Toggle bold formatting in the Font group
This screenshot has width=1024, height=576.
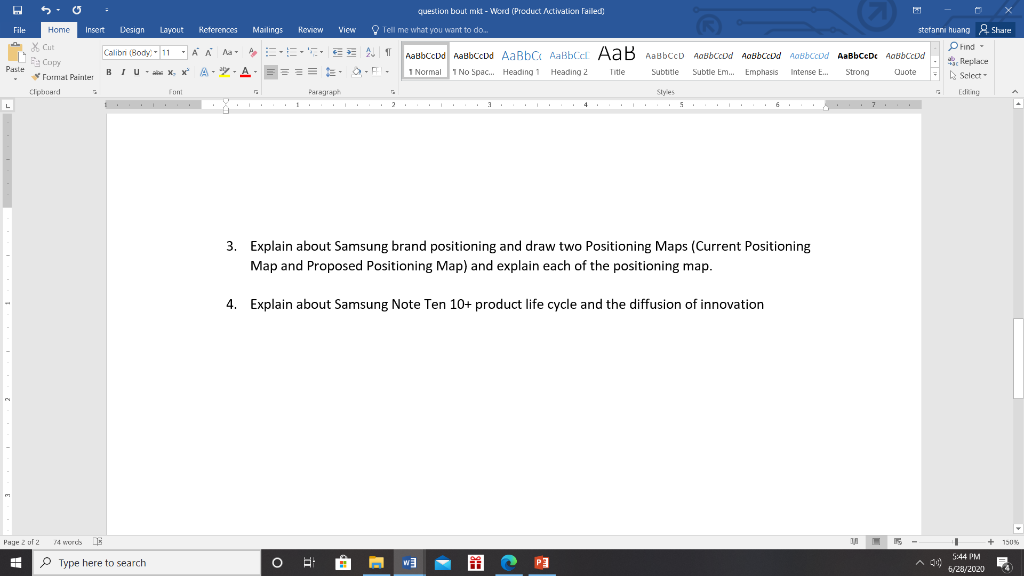pyautogui.click(x=109, y=71)
